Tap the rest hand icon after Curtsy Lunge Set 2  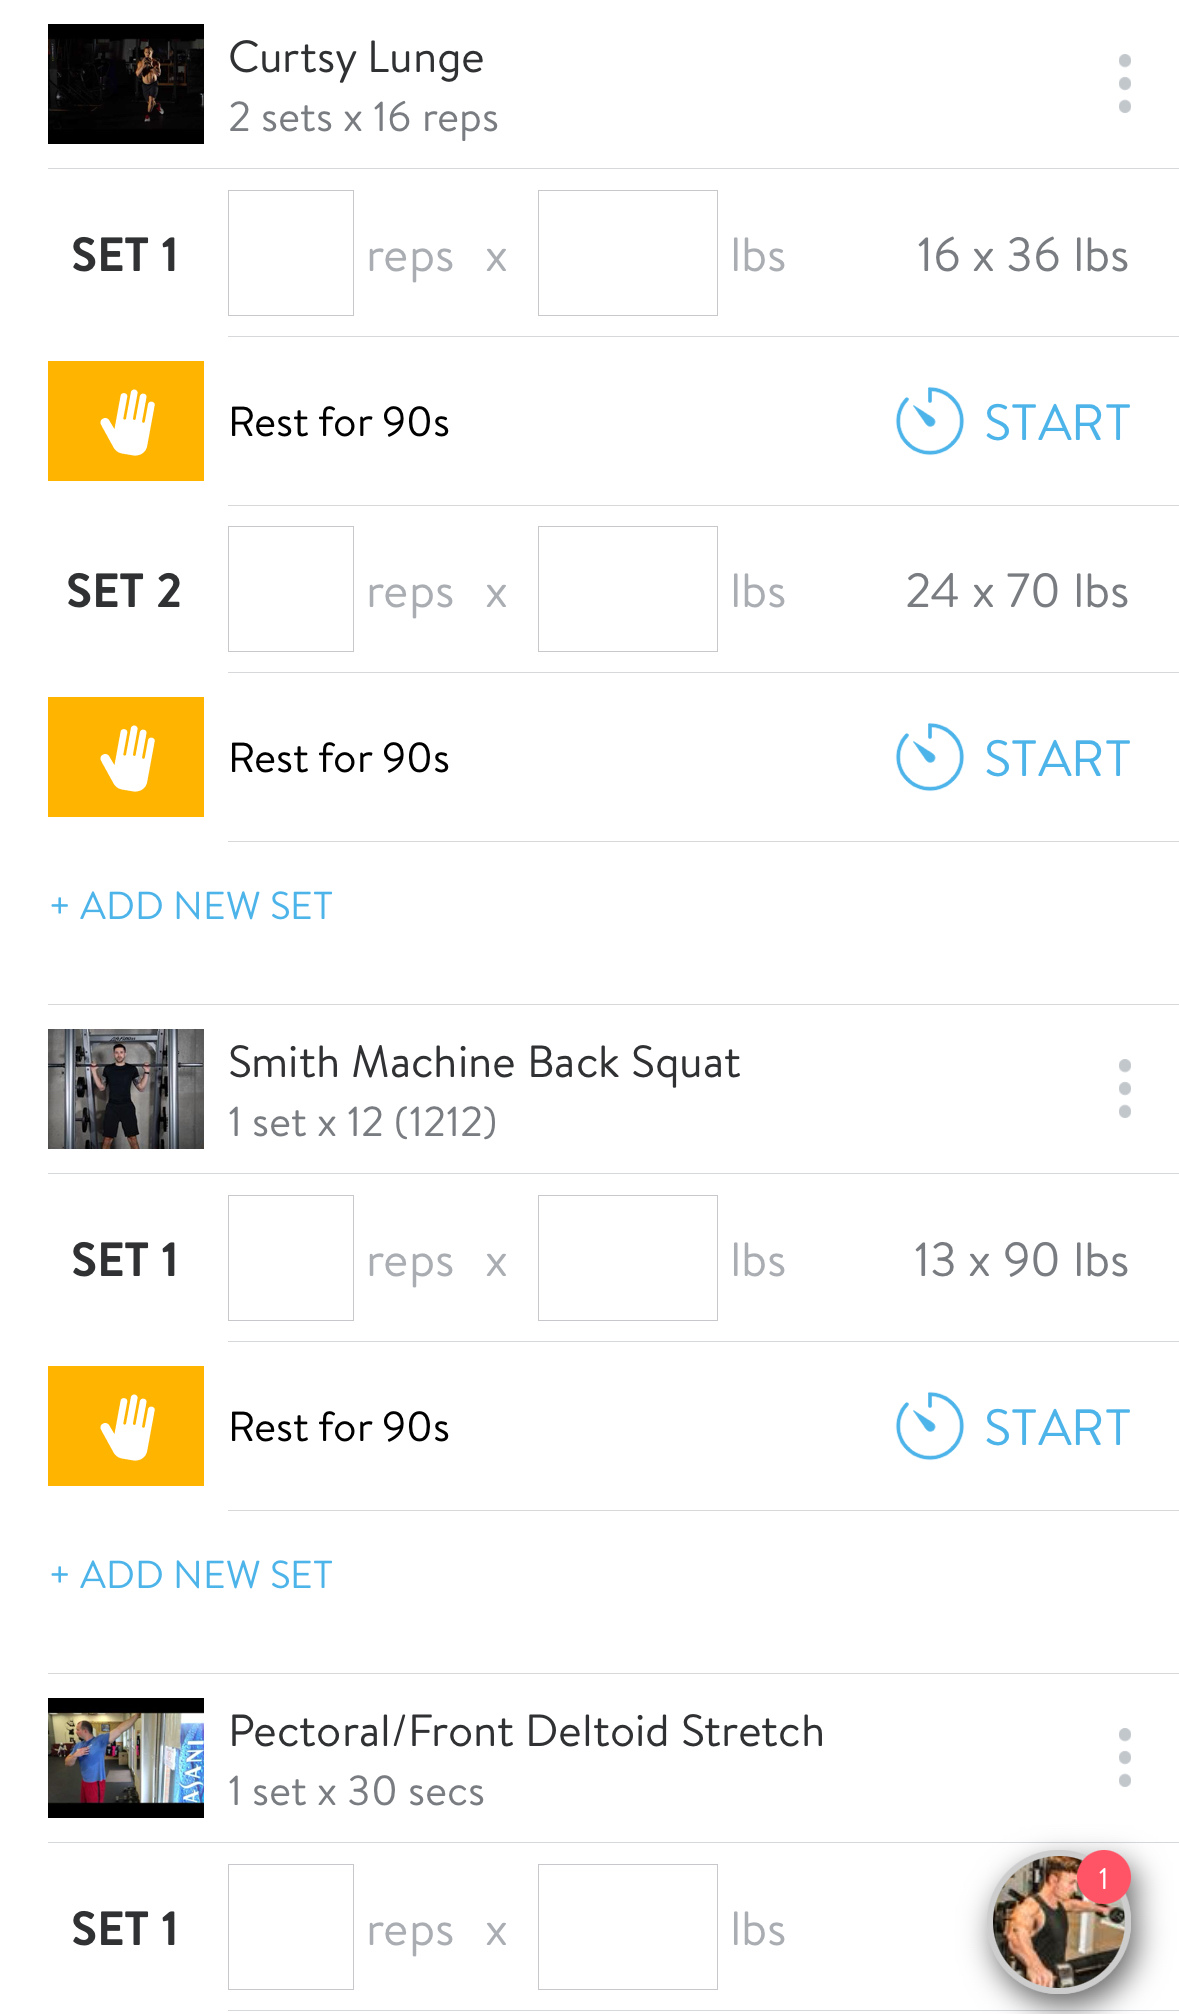pyautogui.click(x=126, y=757)
